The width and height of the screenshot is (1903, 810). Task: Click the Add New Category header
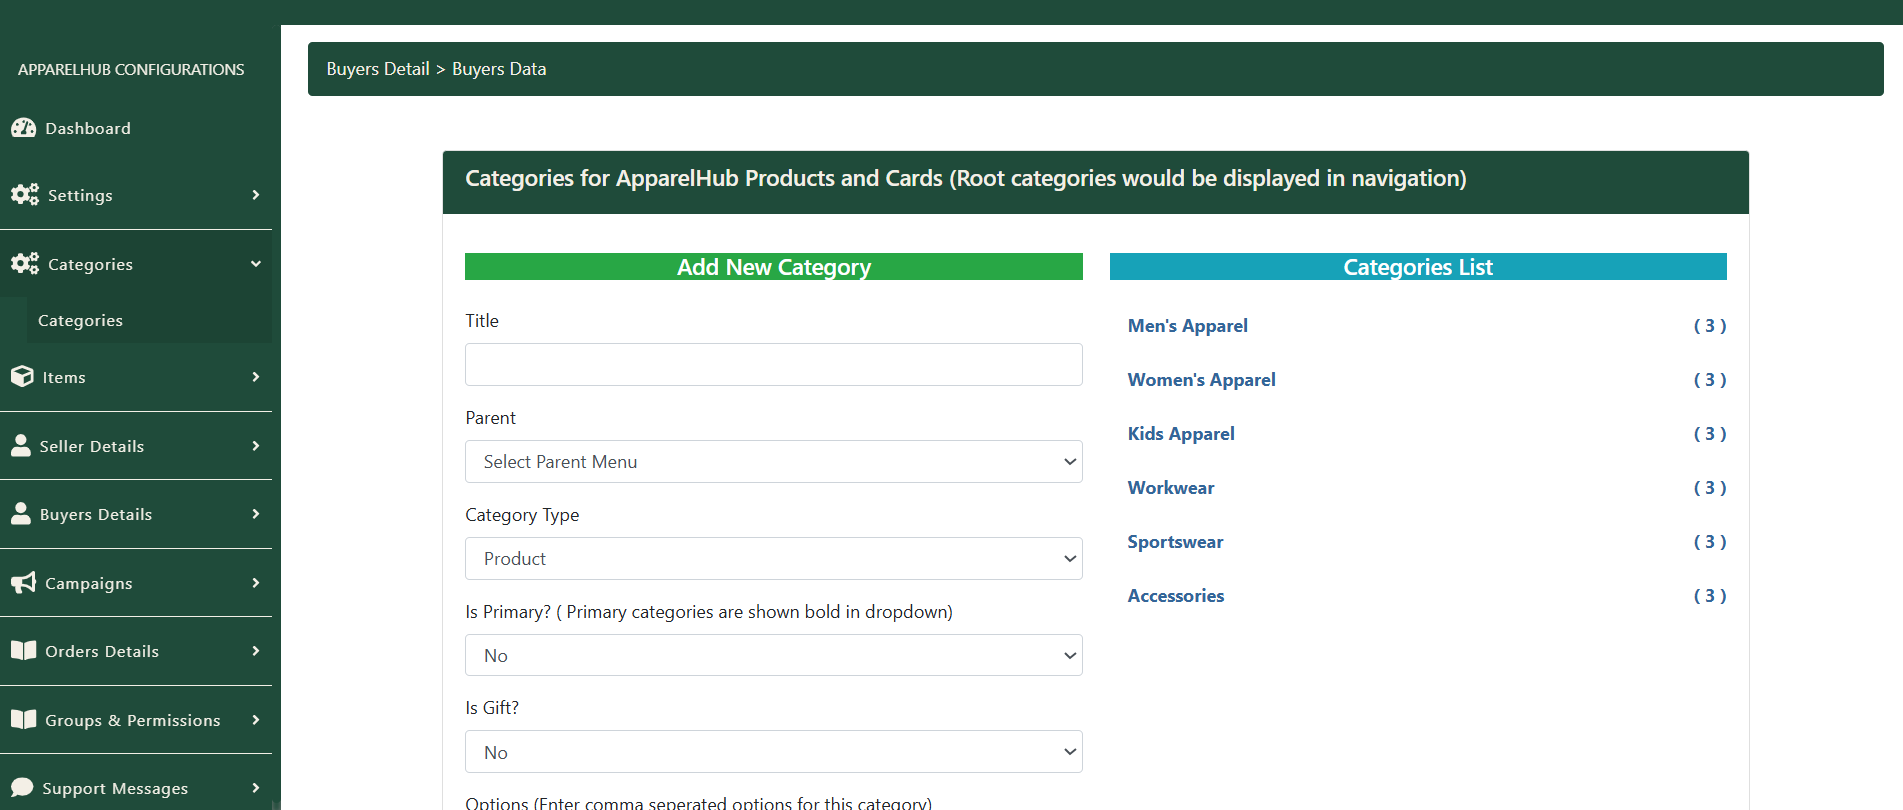point(773,267)
